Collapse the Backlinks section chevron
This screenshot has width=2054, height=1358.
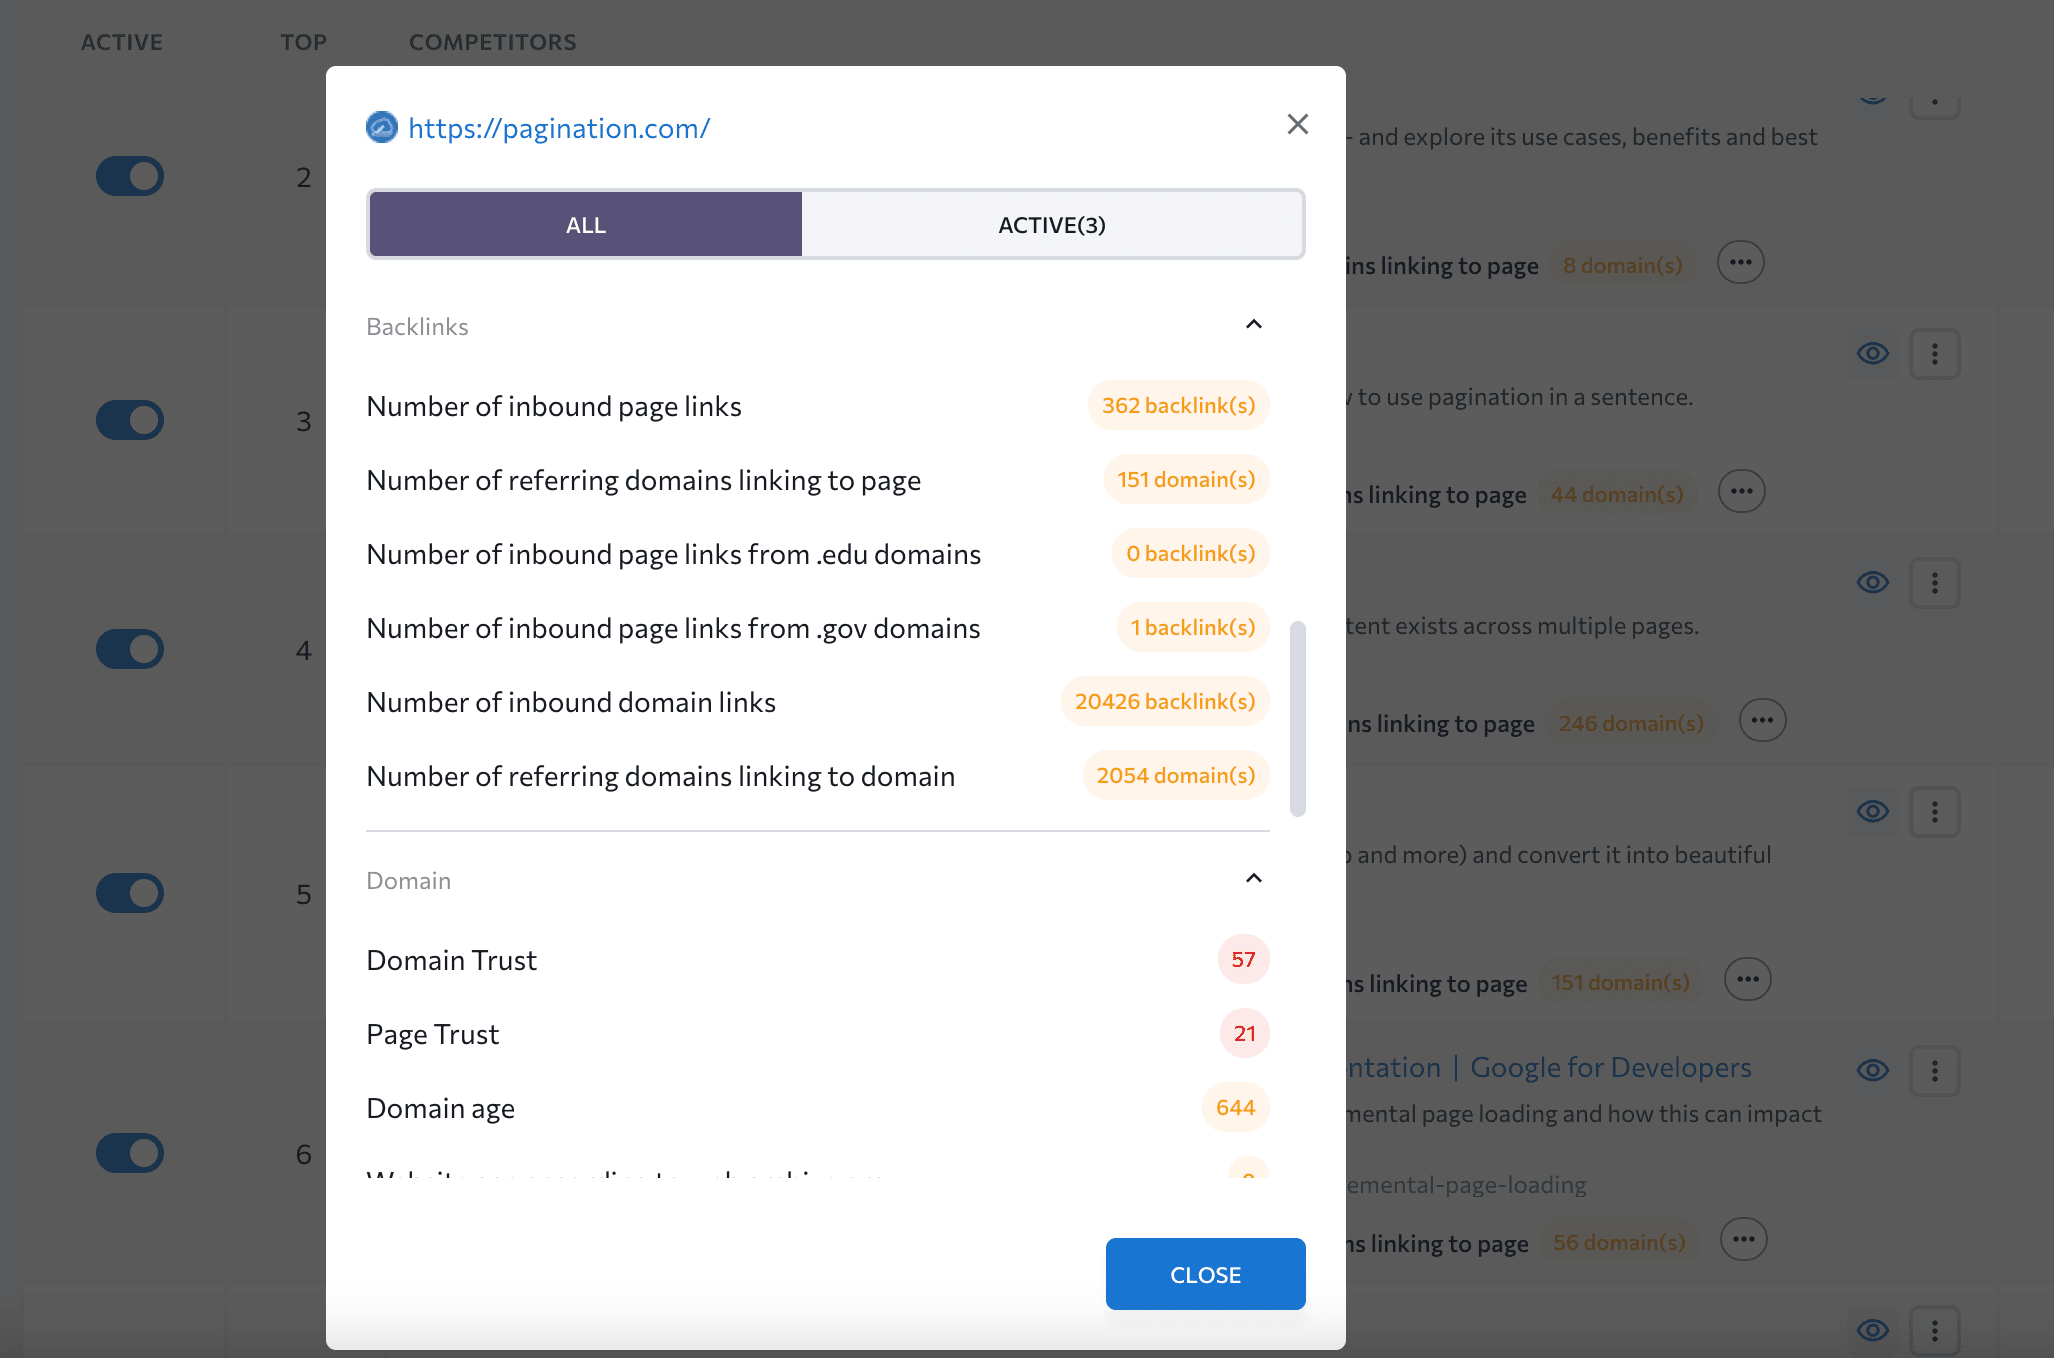1253,324
